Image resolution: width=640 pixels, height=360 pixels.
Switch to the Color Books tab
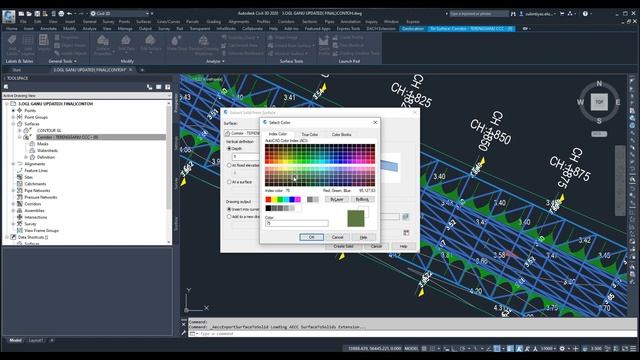point(341,134)
